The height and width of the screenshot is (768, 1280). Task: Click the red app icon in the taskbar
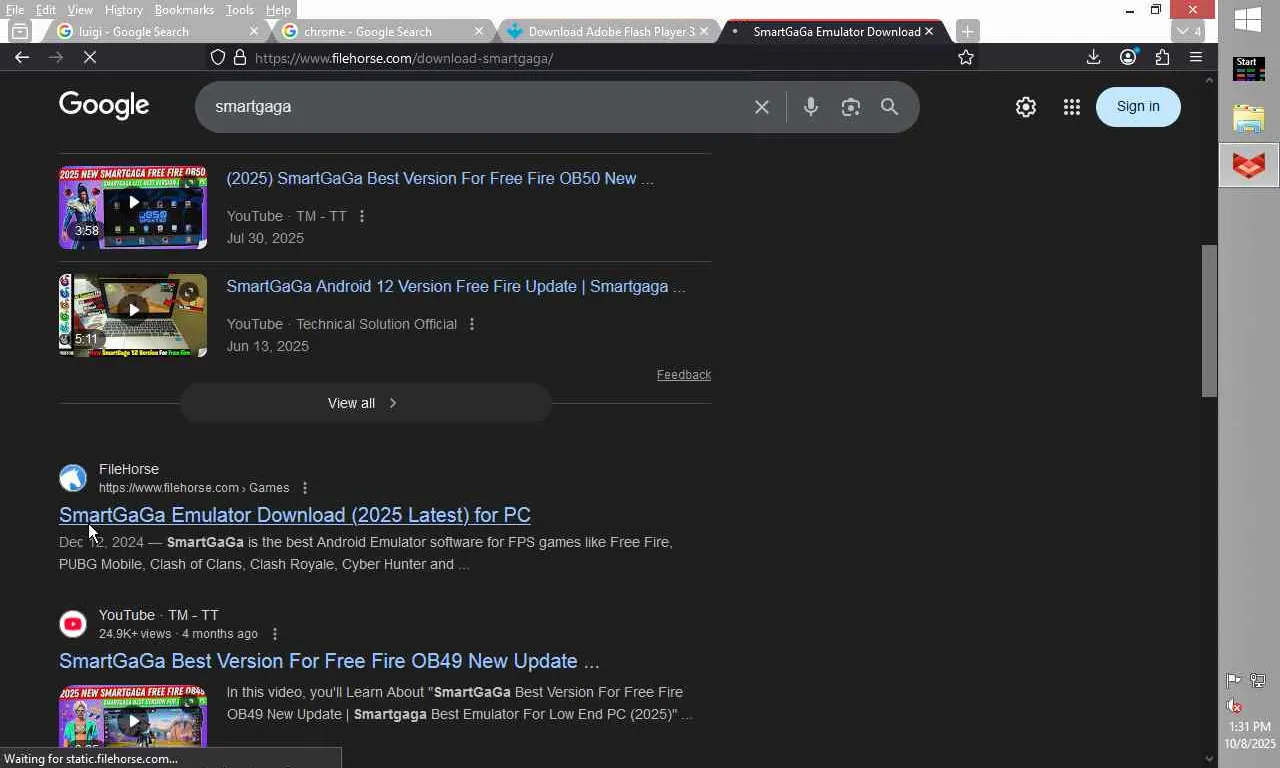(x=1249, y=165)
